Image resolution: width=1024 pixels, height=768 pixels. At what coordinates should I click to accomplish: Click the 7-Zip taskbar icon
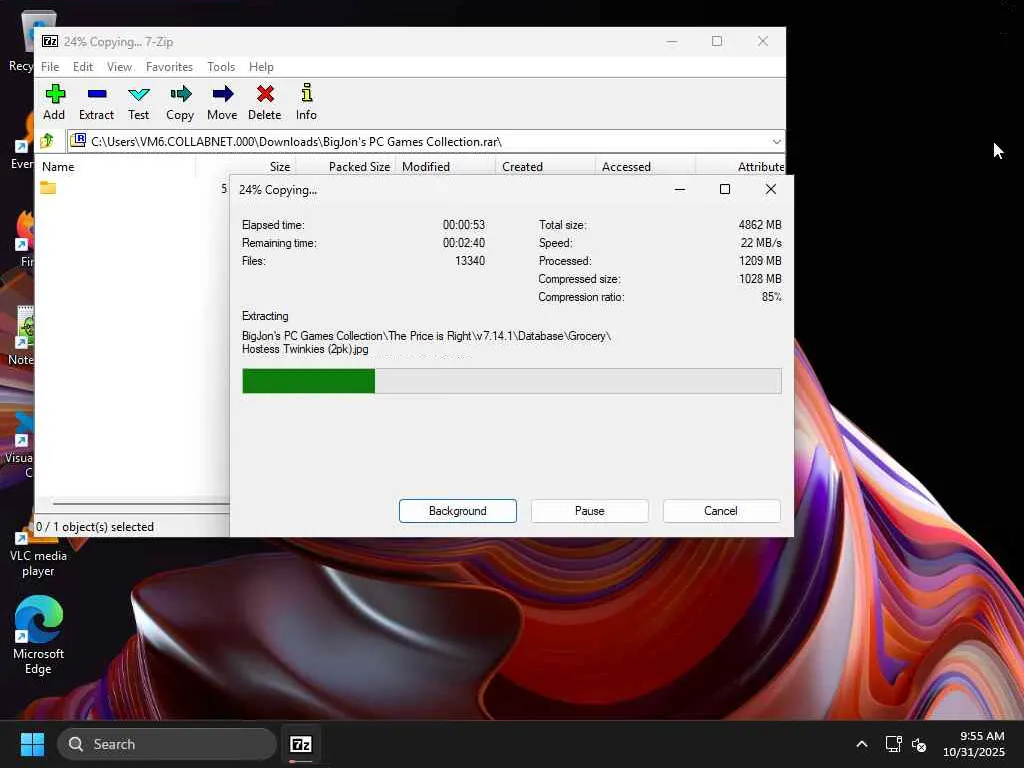(x=301, y=744)
